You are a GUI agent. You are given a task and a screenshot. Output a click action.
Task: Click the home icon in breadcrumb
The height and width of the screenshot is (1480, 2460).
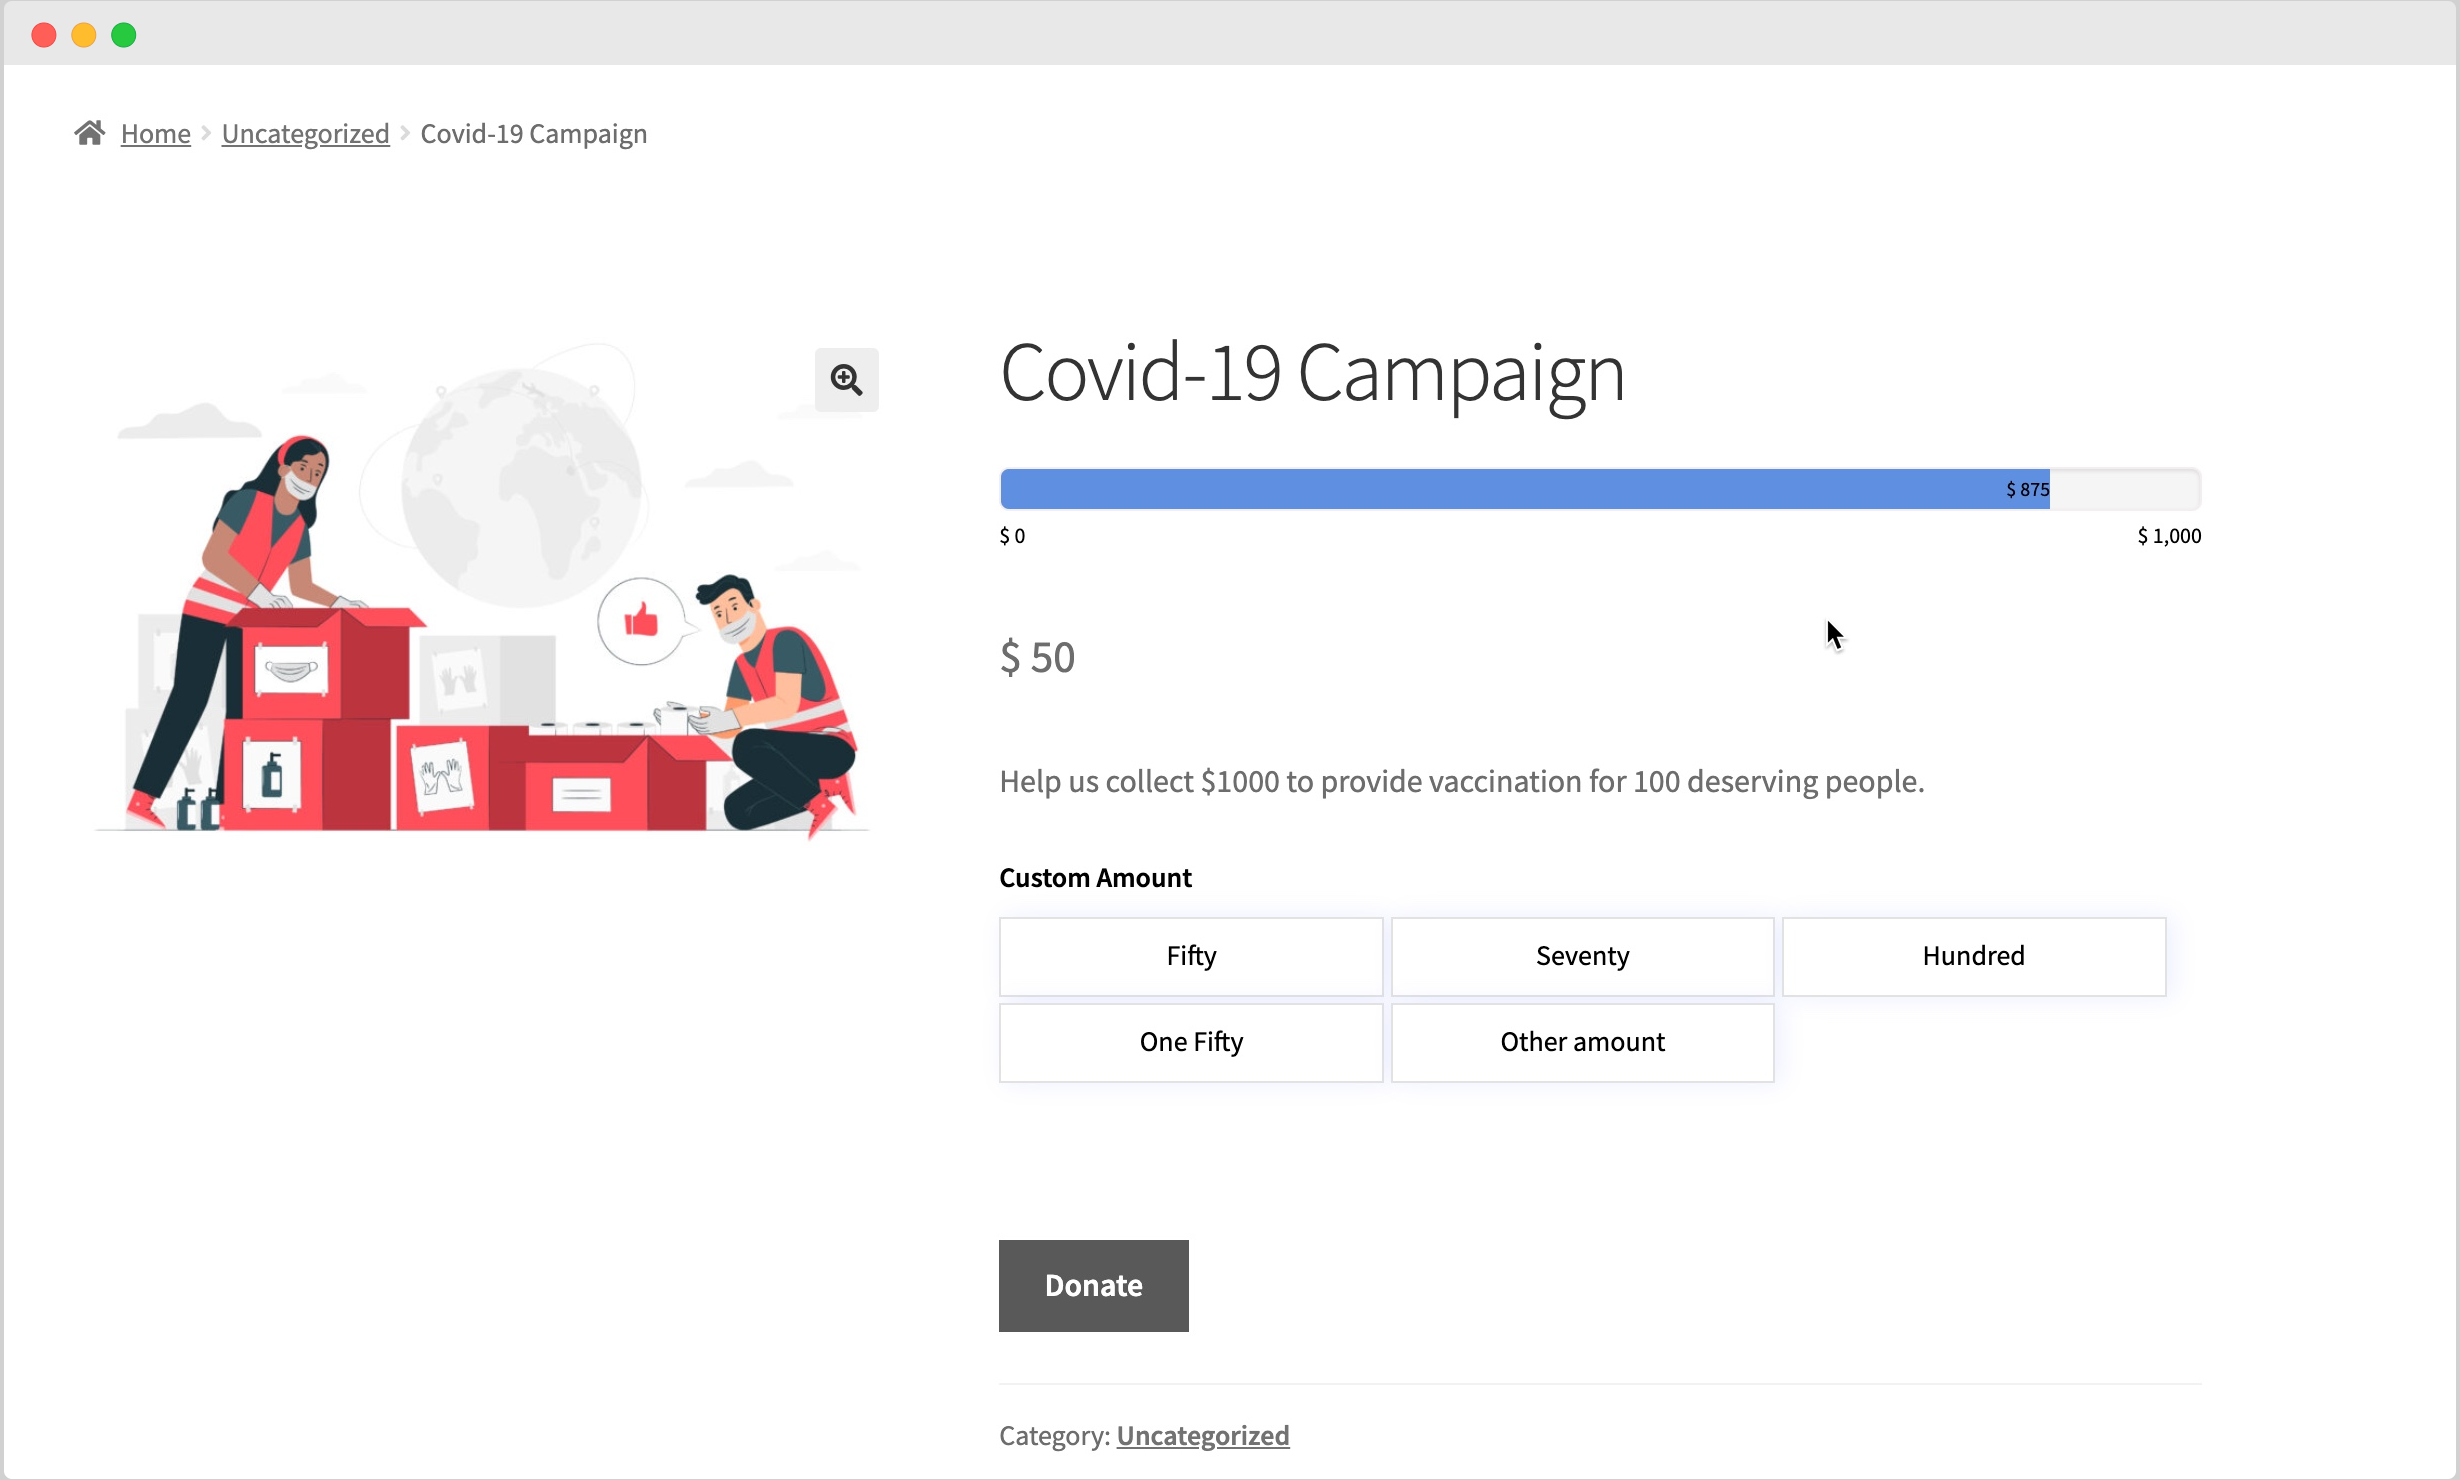click(x=90, y=133)
